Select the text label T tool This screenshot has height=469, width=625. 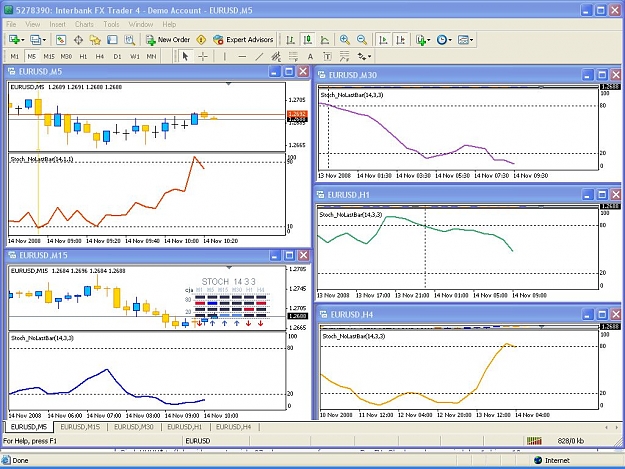pos(327,57)
